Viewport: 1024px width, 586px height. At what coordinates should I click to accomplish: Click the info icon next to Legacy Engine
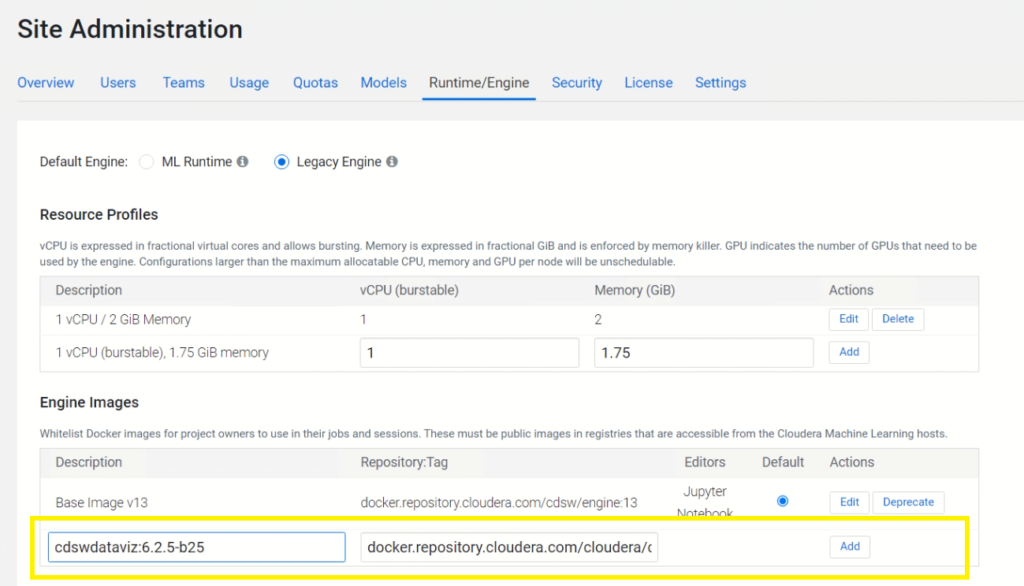click(x=392, y=161)
